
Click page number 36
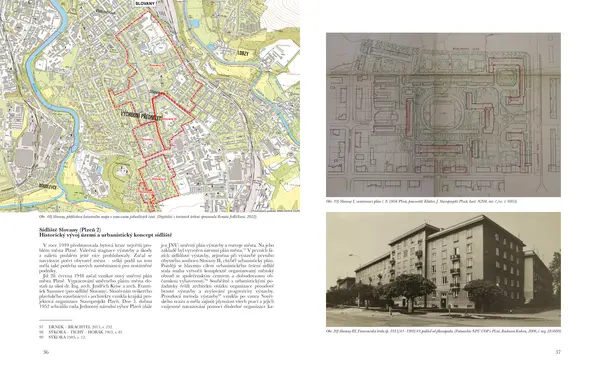(46, 352)
